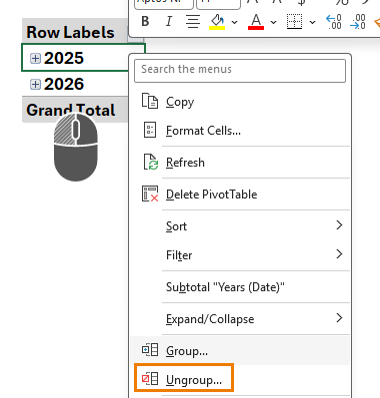Click the Sort submenu arrow
Image resolution: width=380 pixels, height=398 pixels.
339,225
